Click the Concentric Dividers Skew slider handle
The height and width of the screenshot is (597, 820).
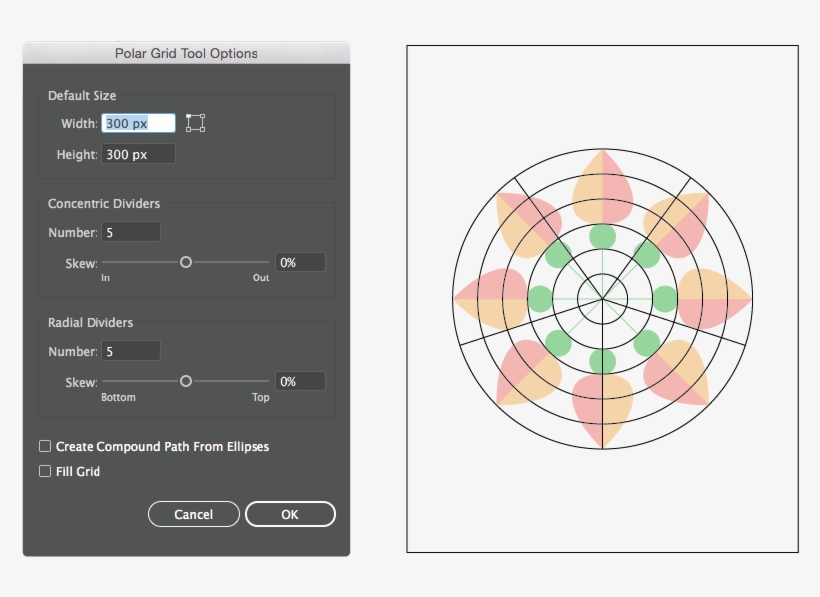click(x=185, y=261)
